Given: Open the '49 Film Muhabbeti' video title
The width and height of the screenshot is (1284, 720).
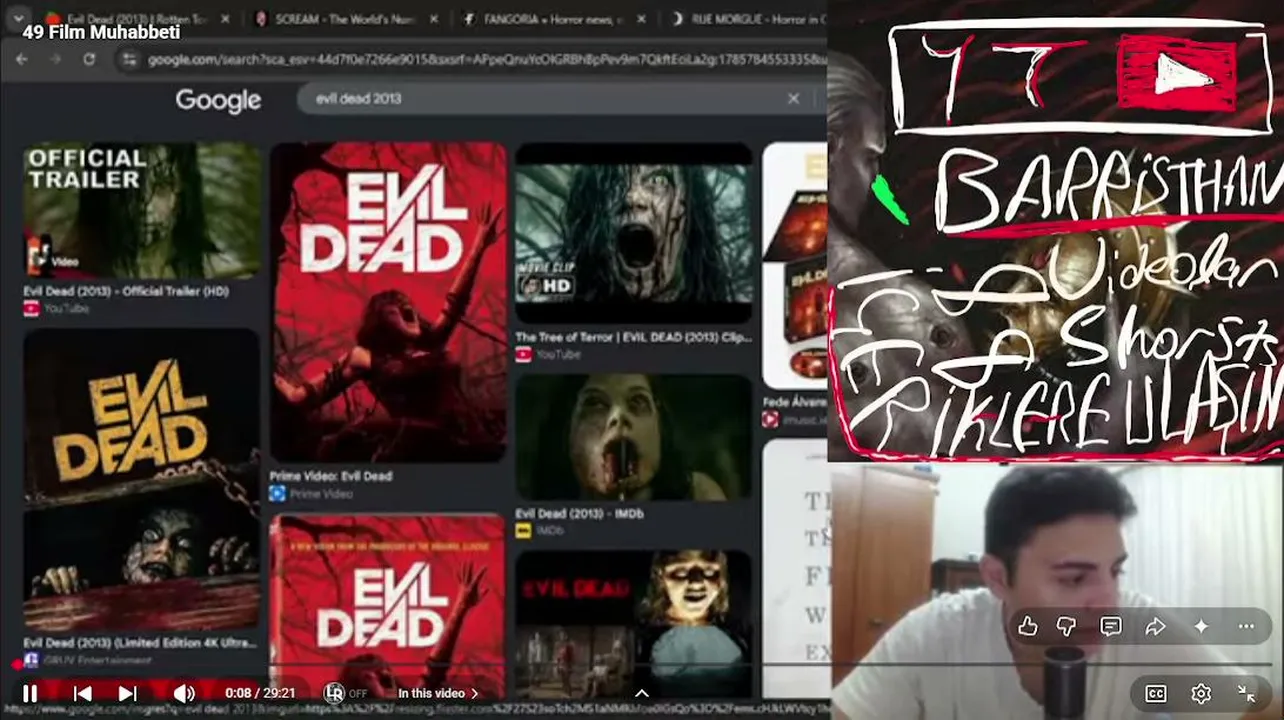Looking at the screenshot, I should tap(101, 32).
